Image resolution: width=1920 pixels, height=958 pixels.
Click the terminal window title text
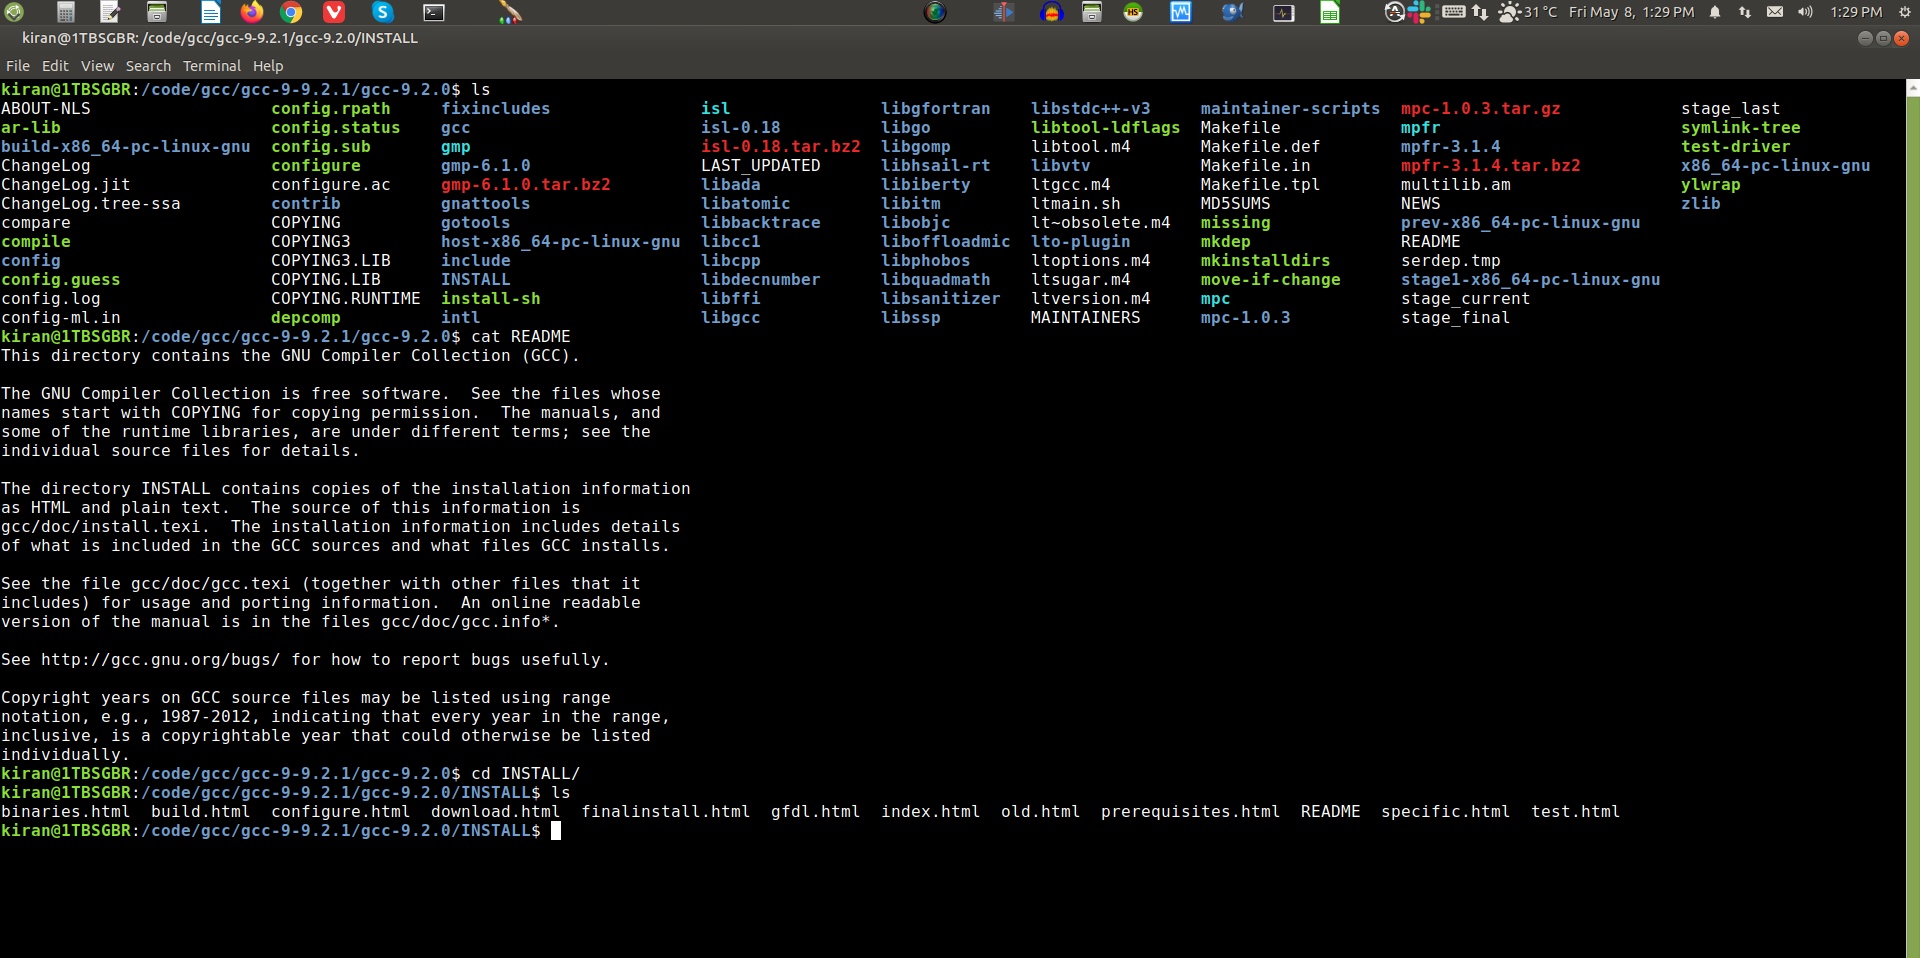coord(220,38)
